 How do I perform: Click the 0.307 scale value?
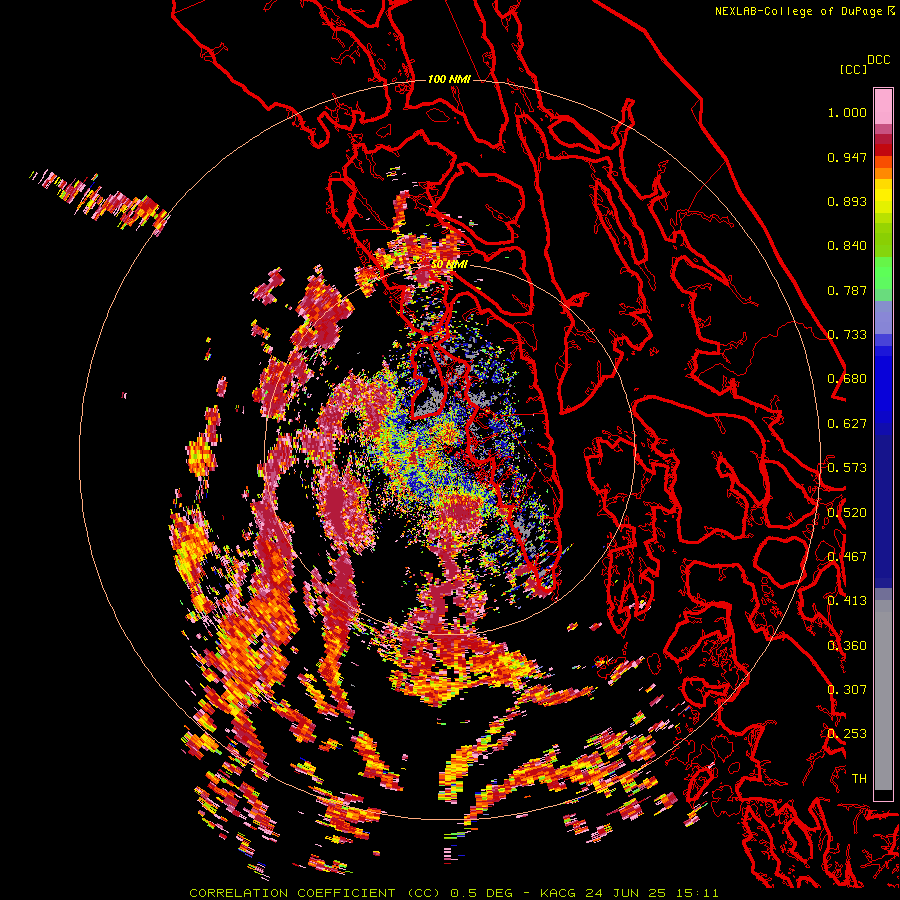847,690
